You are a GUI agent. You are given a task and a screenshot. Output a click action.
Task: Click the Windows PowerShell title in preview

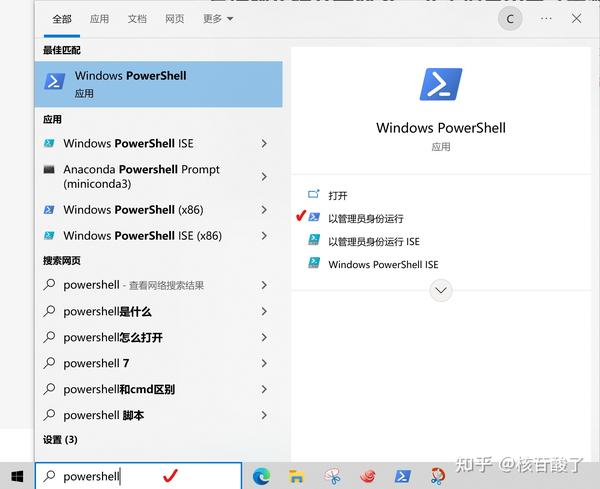pyautogui.click(x=441, y=127)
